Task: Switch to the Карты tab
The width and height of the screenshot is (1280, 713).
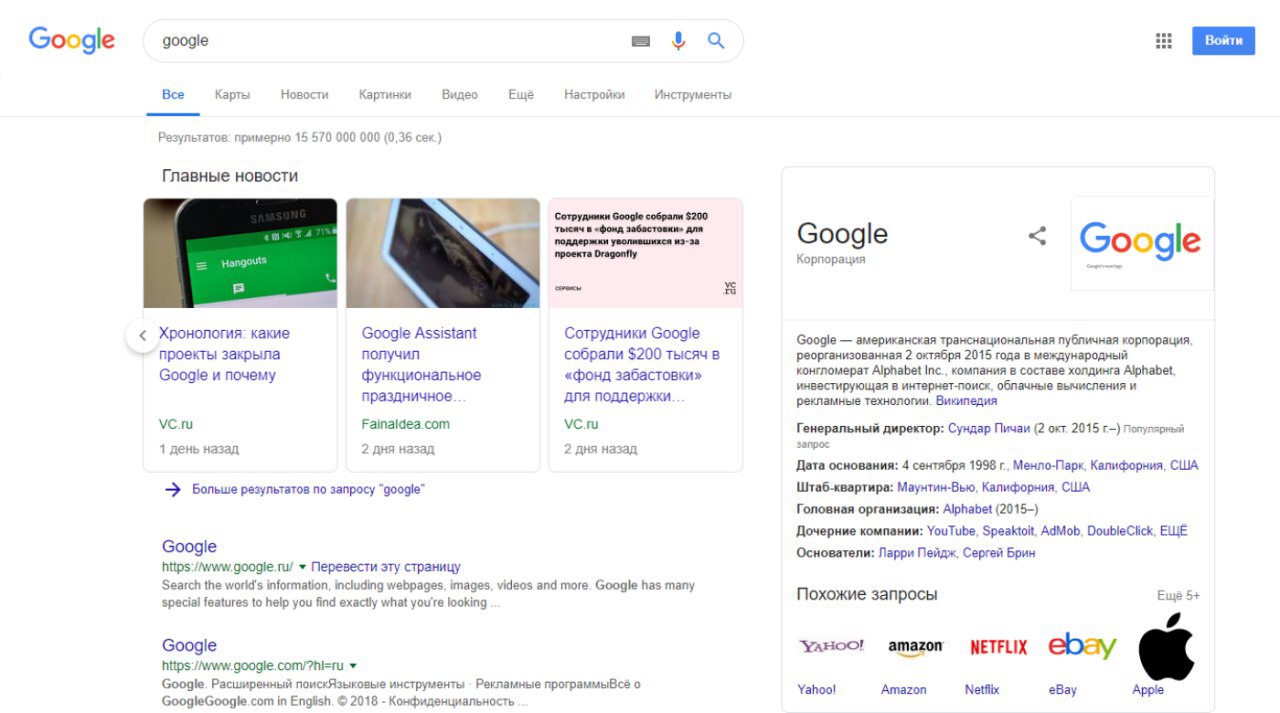Action: tap(232, 95)
